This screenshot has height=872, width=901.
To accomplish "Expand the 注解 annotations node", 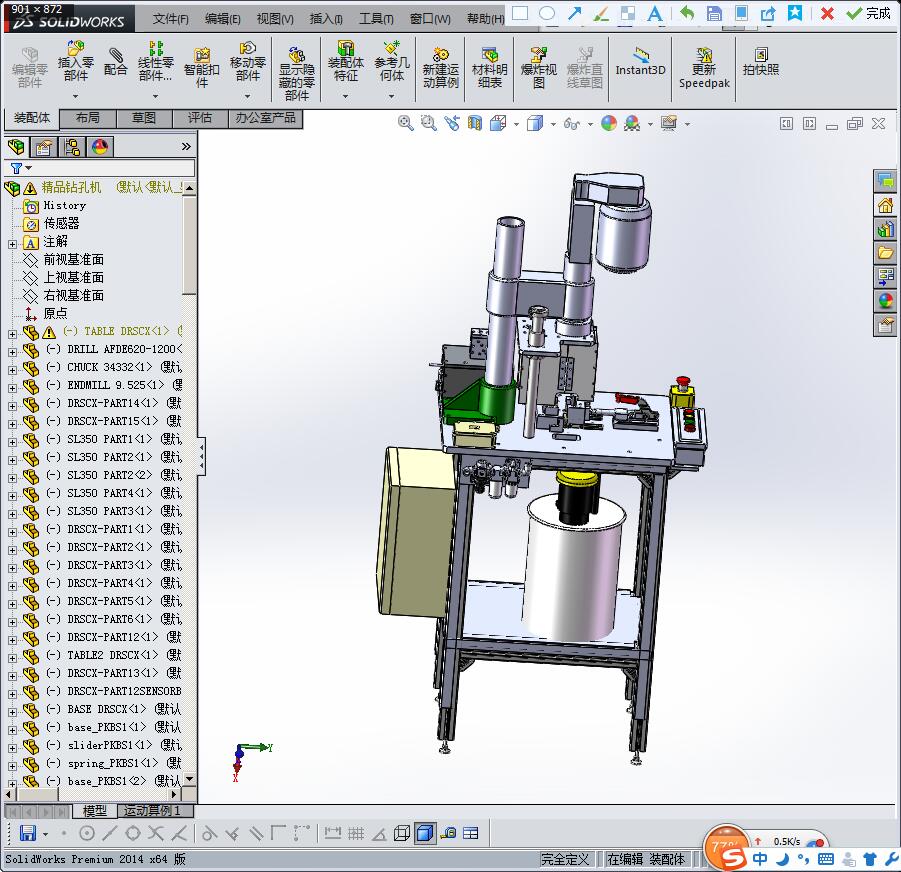I will coord(12,244).
